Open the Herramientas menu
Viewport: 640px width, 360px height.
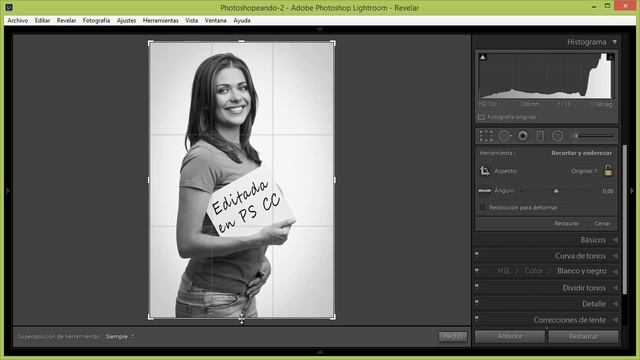160,20
